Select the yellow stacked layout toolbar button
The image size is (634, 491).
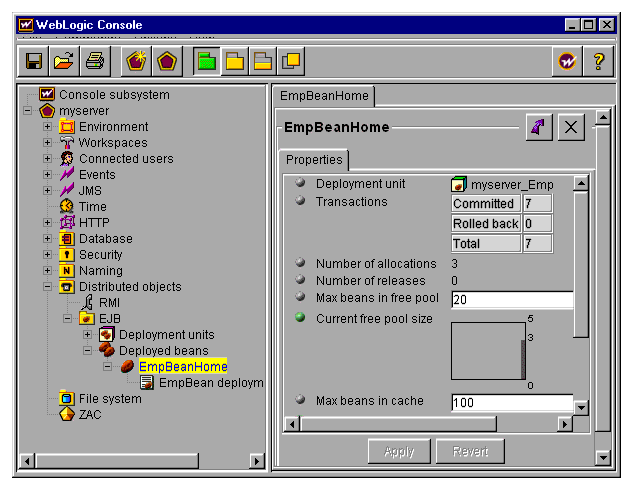263,61
